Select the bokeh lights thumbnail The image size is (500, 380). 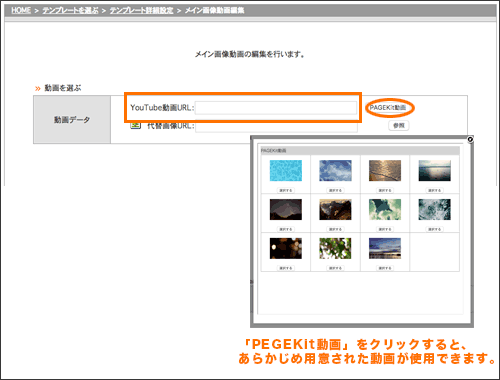[286, 248]
